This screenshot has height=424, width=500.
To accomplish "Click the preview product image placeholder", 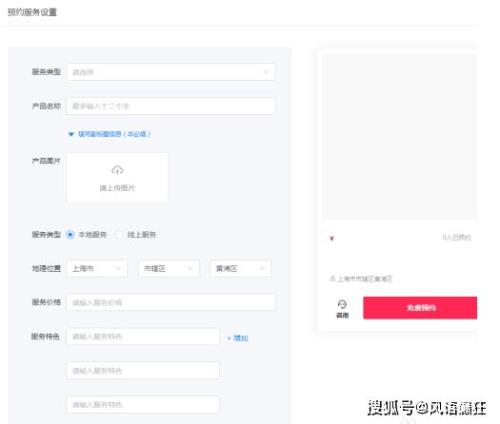I will click(399, 136).
